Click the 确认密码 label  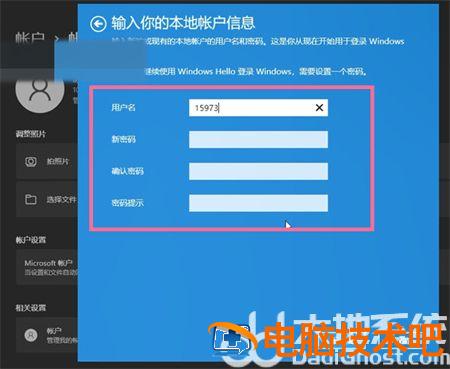click(x=127, y=171)
